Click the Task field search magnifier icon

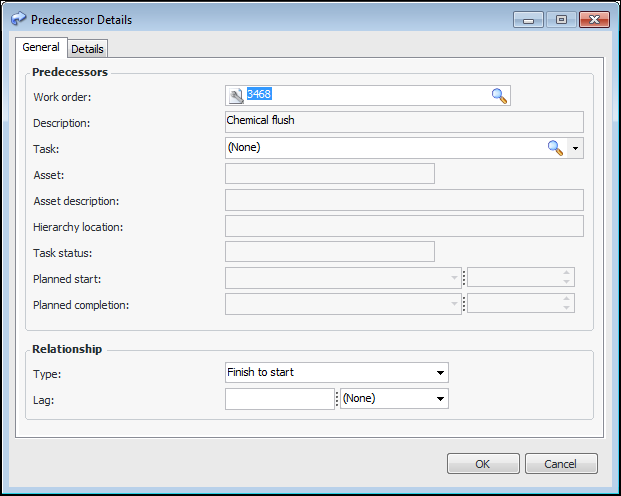pyautogui.click(x=555, y=148)
